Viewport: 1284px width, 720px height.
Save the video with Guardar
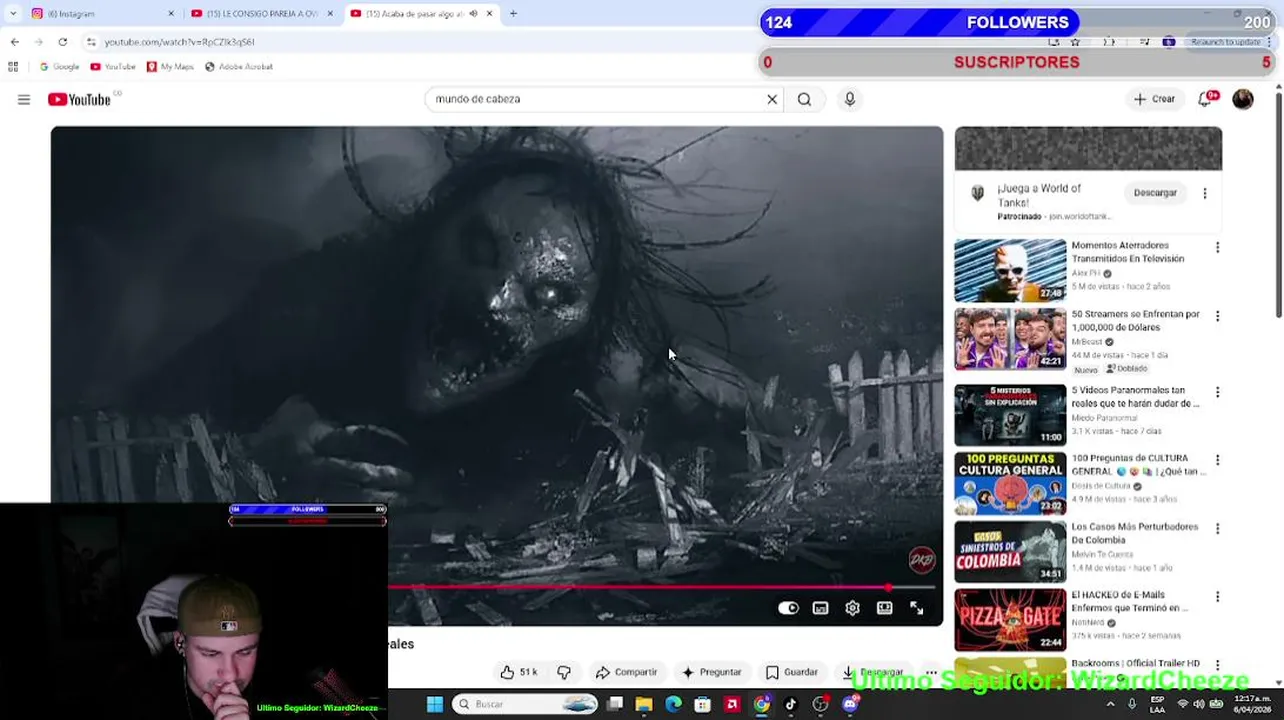coord(791,672)
